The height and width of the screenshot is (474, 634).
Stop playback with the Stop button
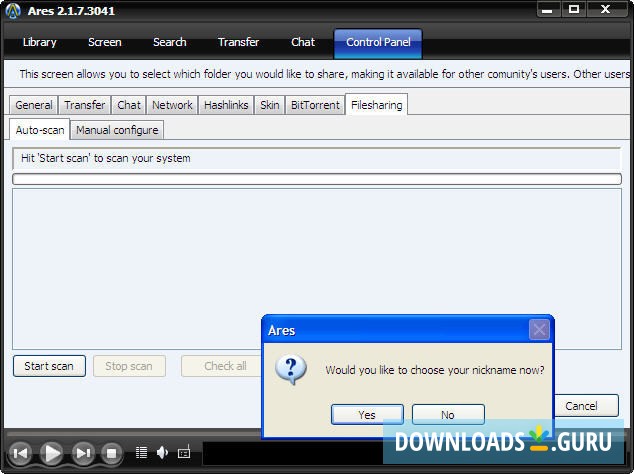click(x=112, y=453)
